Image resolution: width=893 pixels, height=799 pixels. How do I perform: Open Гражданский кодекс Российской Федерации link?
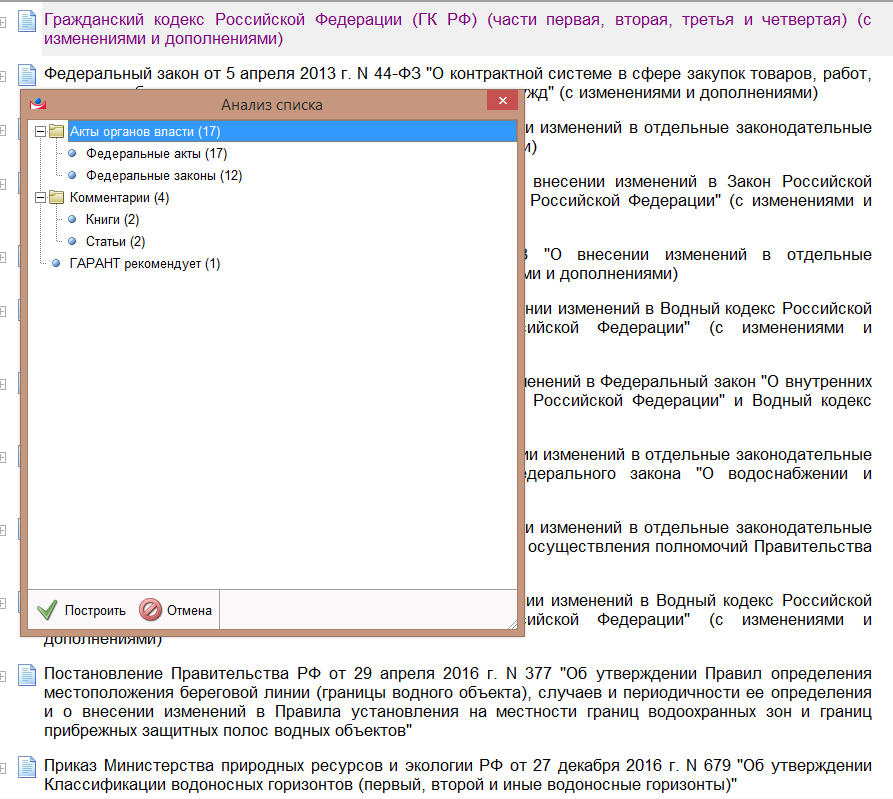point(457,29)
